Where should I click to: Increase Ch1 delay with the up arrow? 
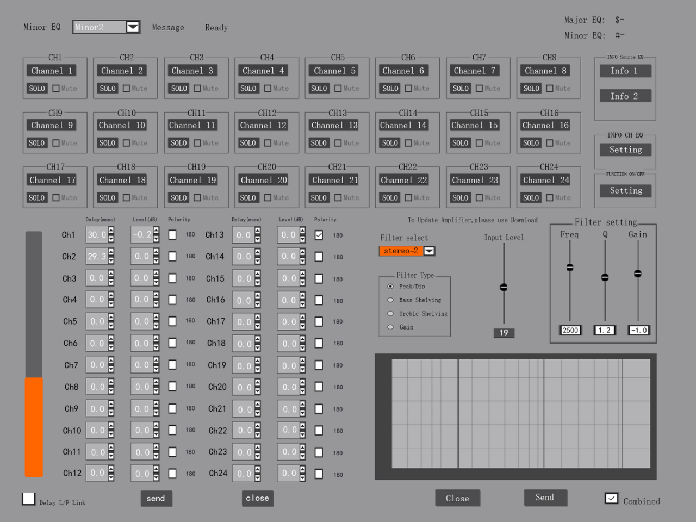point(110,231)
